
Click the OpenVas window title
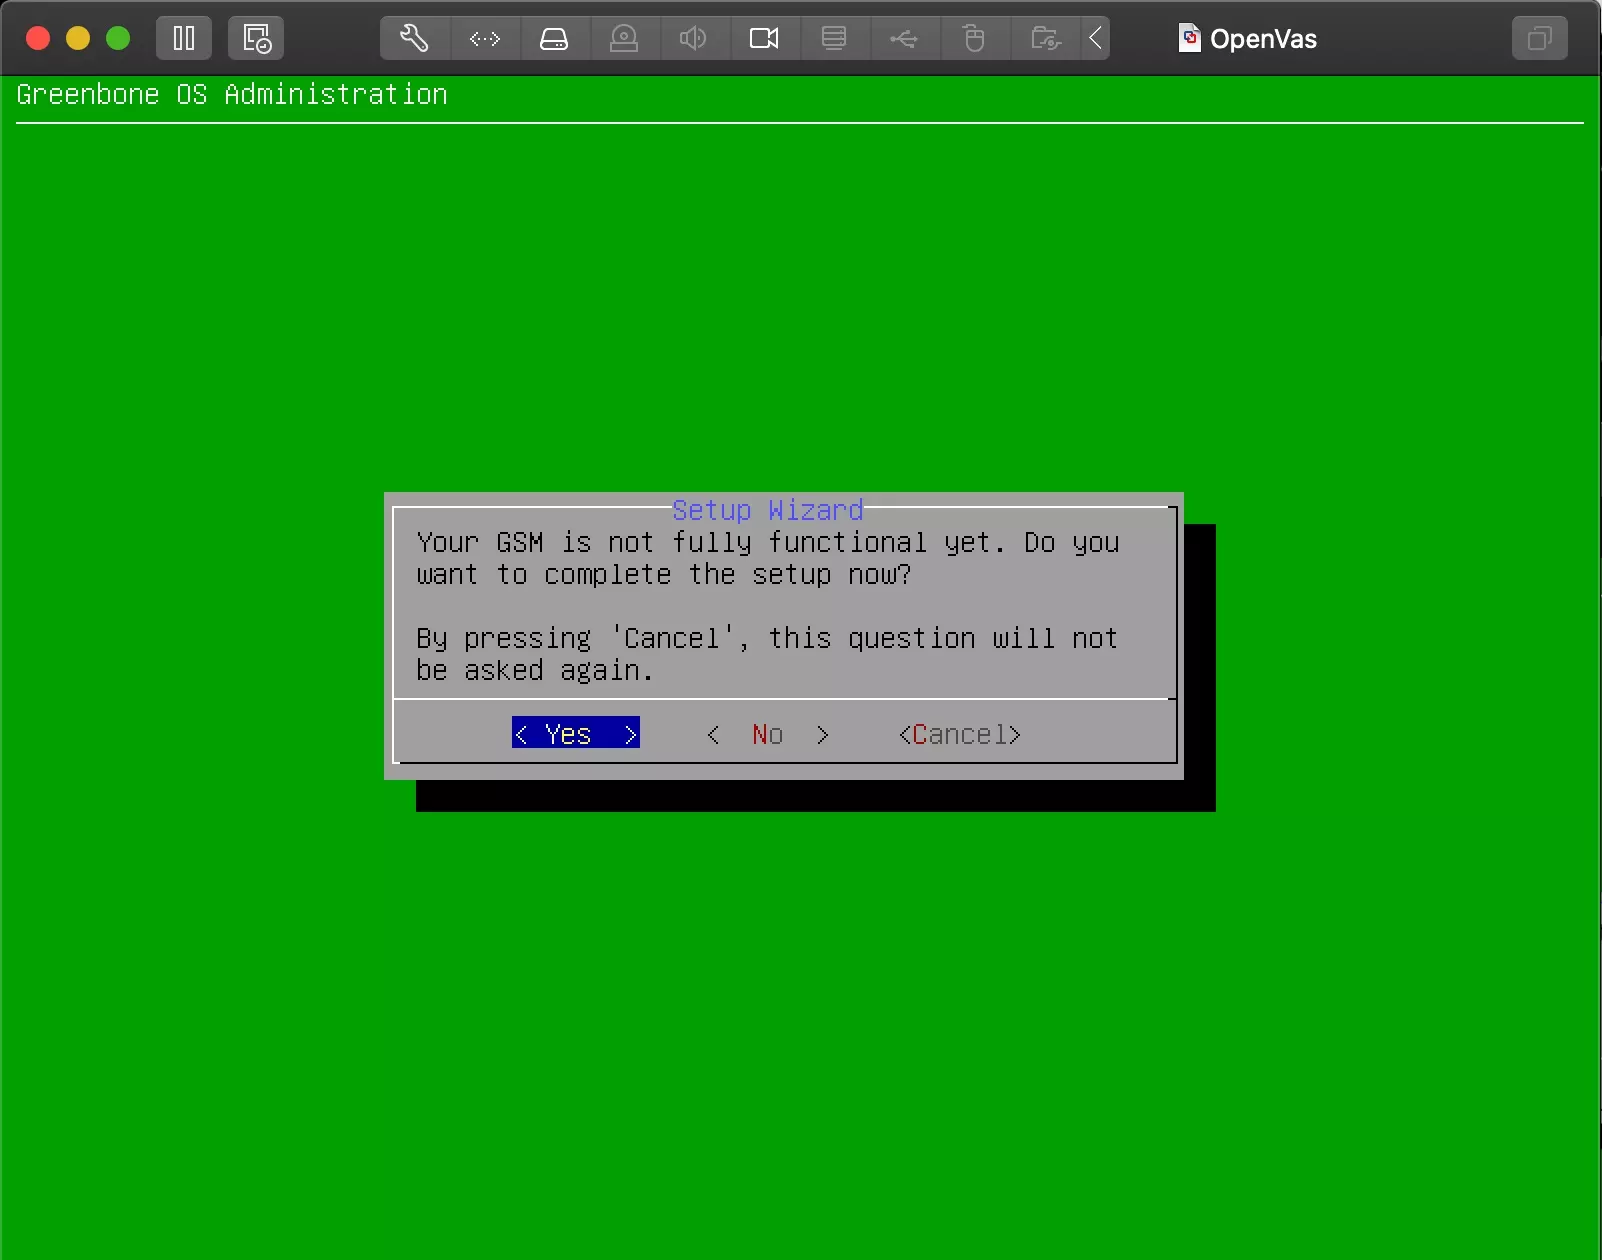[x=1263, y=39]
